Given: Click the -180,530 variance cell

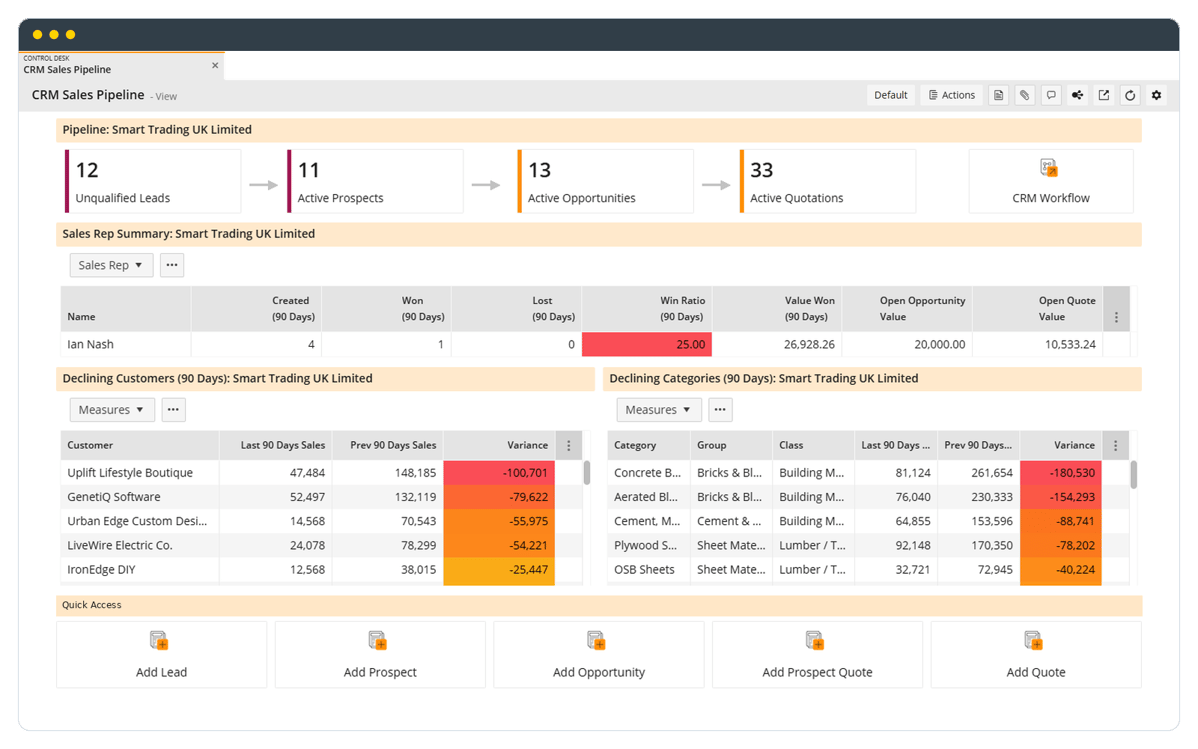Looking at the screenshot, I should tap(1060, 473).
